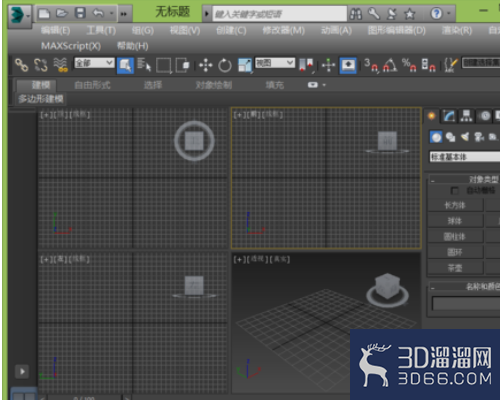Create a 长方体 box primitive

(455, 205)
